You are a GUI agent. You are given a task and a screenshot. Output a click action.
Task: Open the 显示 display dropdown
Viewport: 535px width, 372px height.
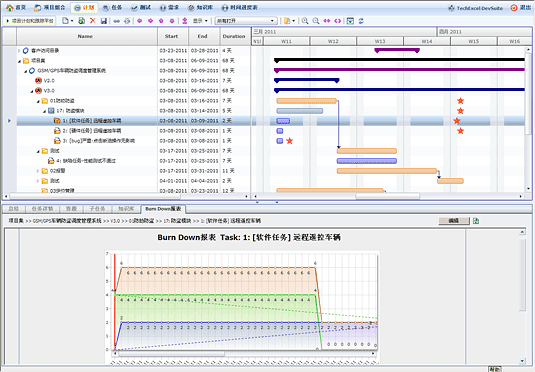200,21
